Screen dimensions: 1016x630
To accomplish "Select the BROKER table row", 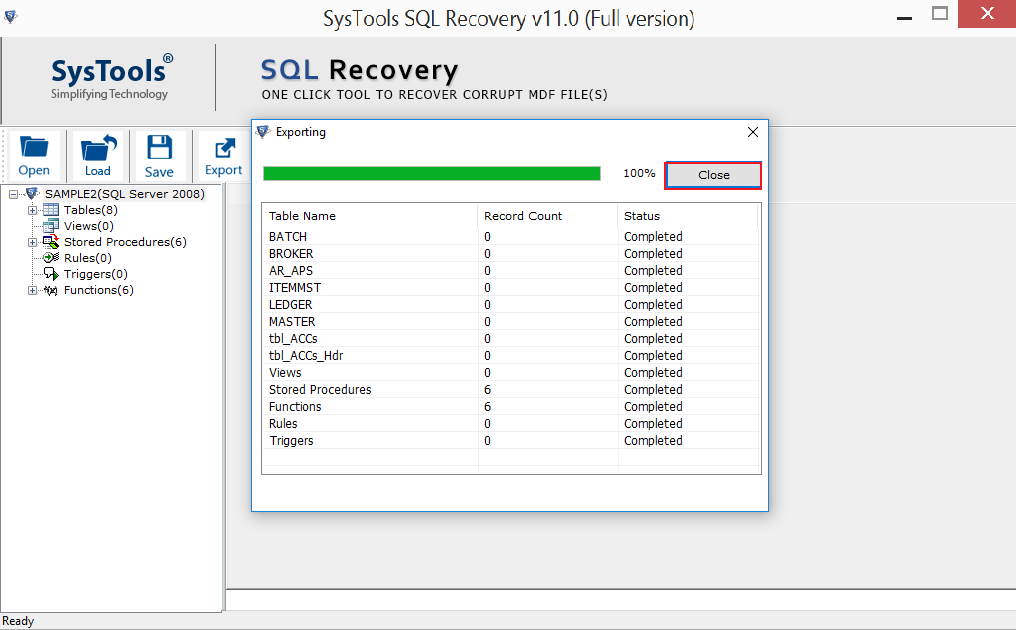I will (511, 254).
